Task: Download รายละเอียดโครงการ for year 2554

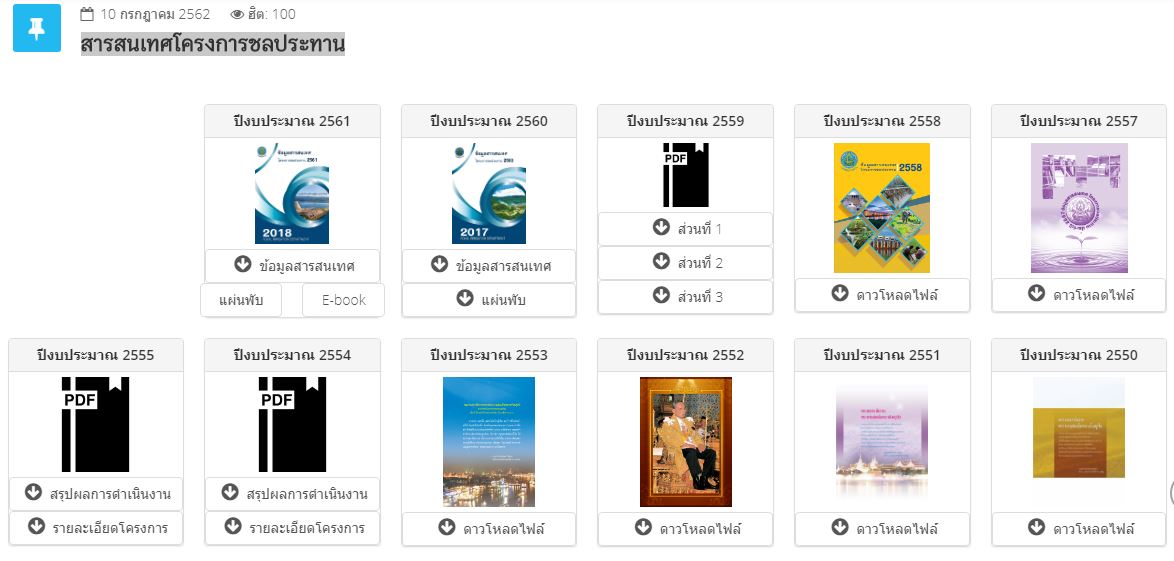Action: click(x=293, y=528)
